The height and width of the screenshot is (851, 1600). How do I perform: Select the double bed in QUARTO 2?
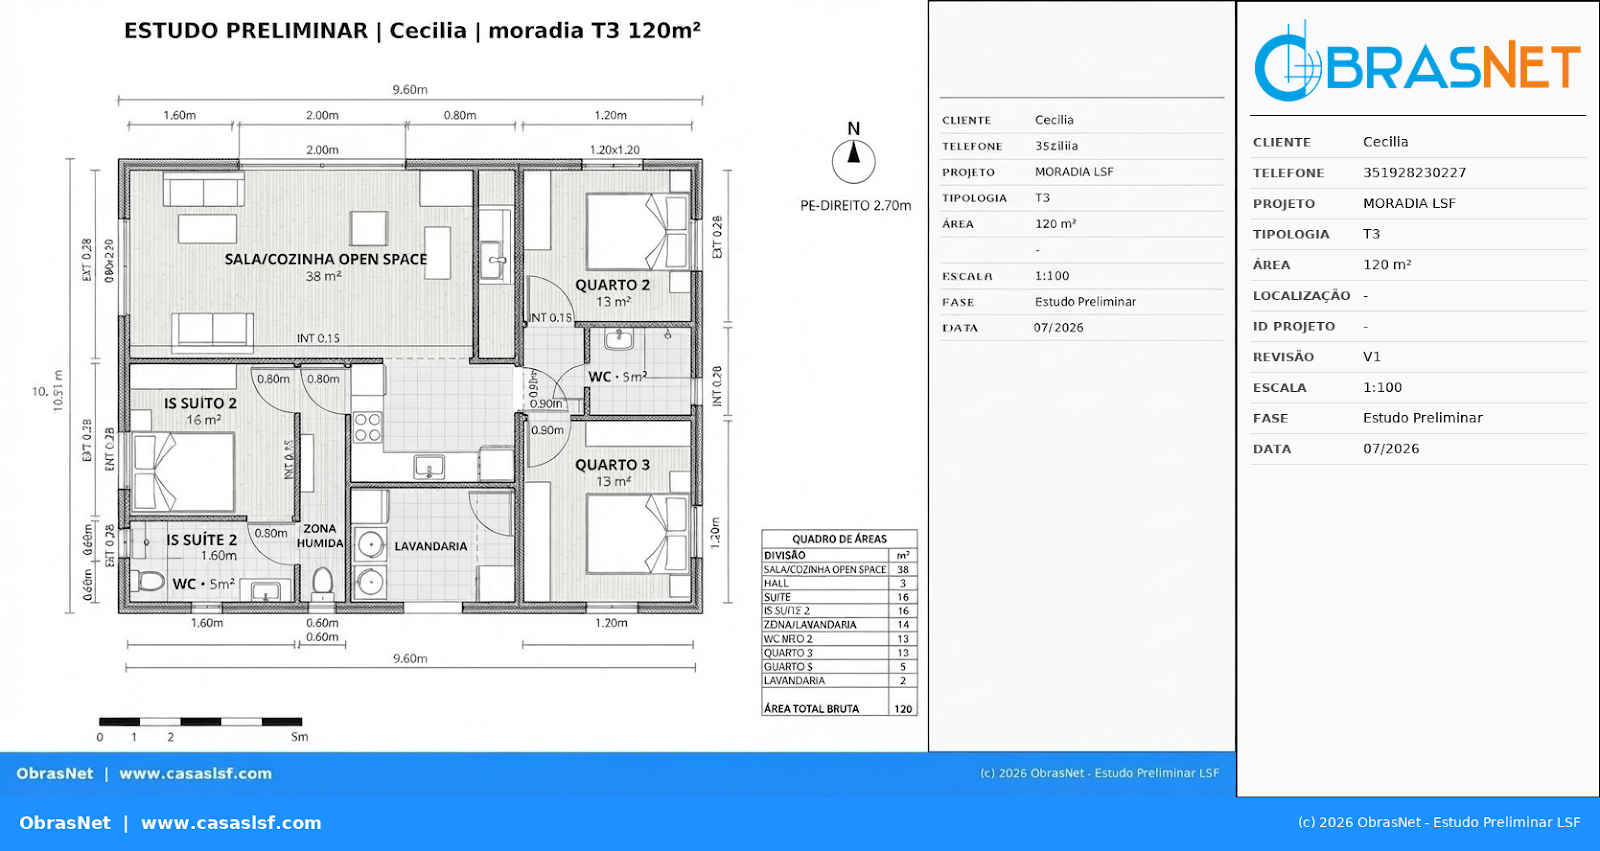(x=638, y=231)
